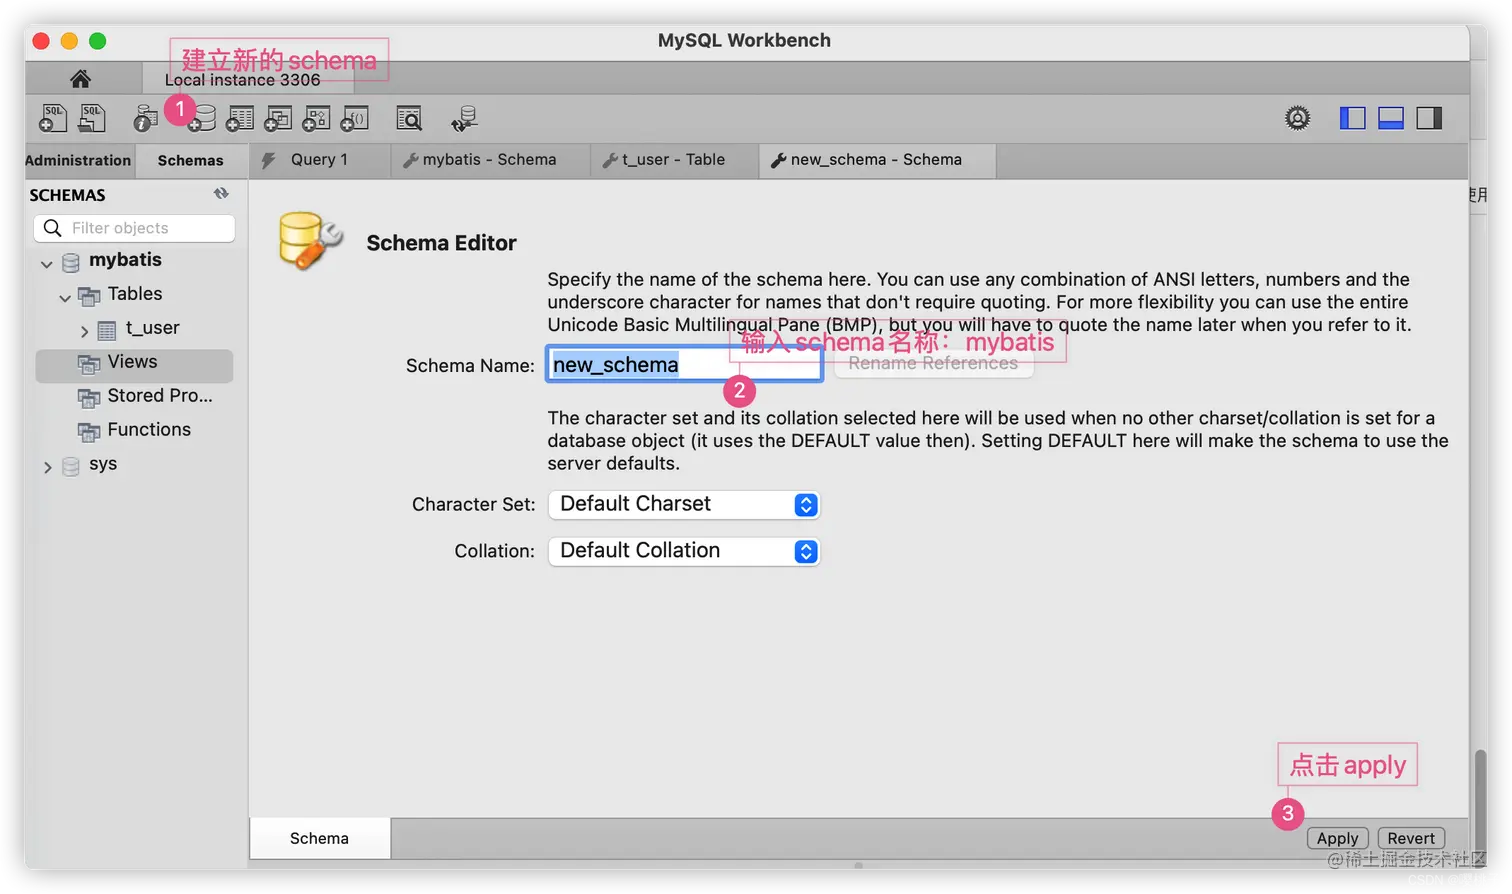This screenshot has width=1512, height=894.
Task: Create a new function toolbar icon
Action: coord(355,119)
